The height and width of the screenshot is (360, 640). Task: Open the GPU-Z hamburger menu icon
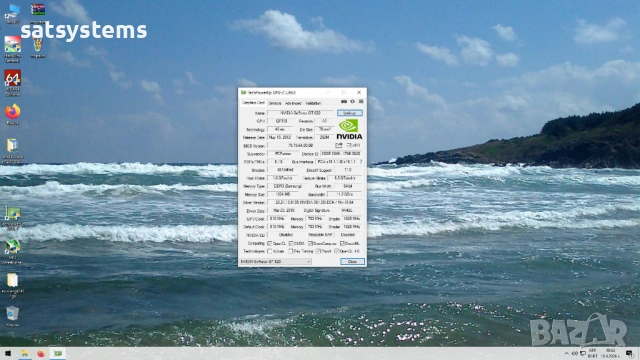pos(361,102)
